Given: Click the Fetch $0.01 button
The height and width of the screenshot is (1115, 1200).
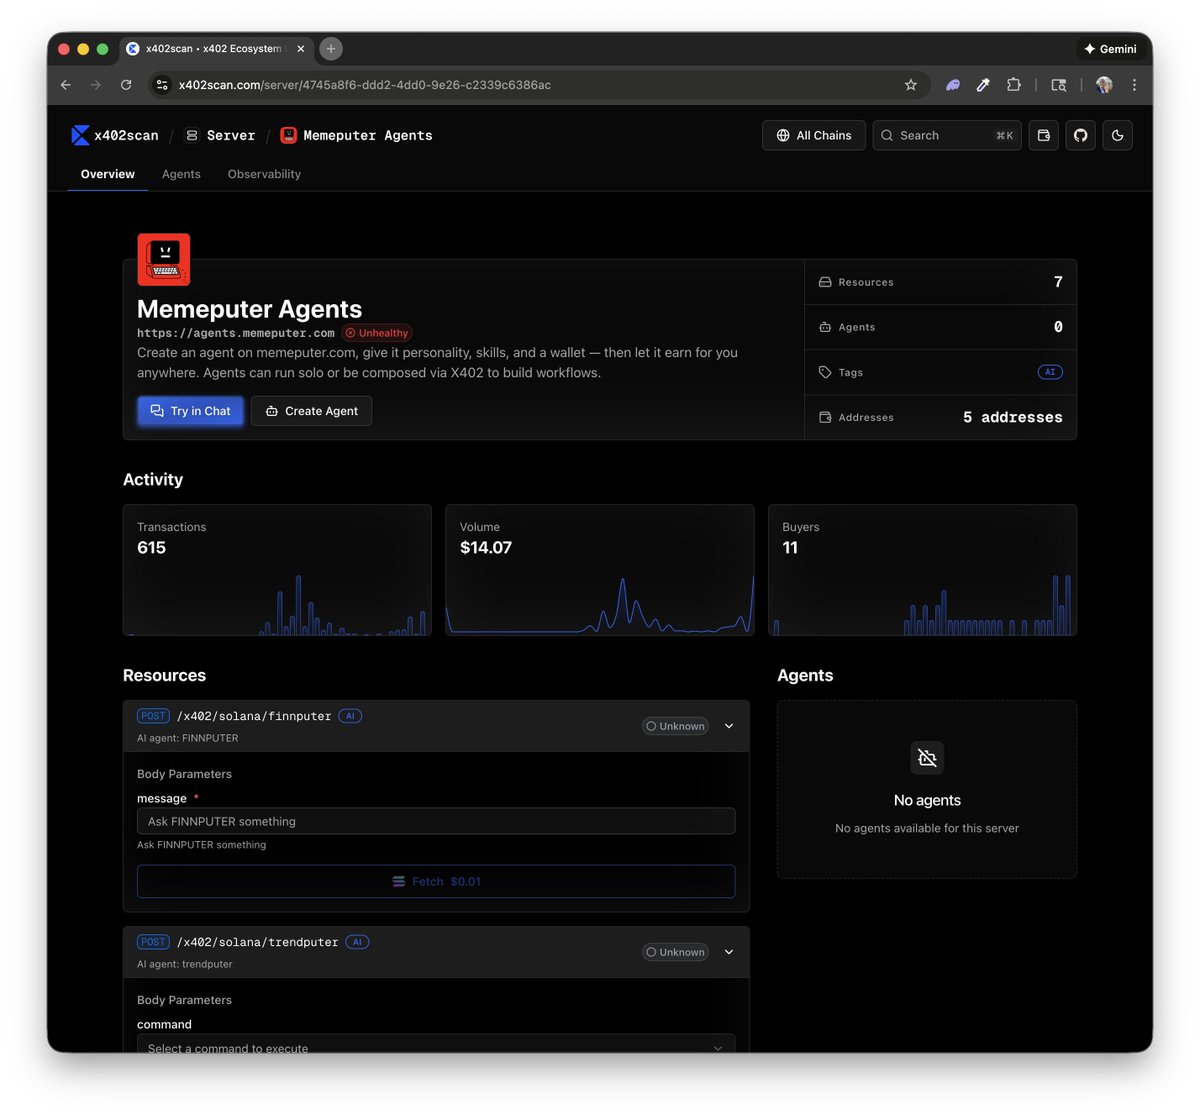Looking at the screenshot, I should coord(436,881).
